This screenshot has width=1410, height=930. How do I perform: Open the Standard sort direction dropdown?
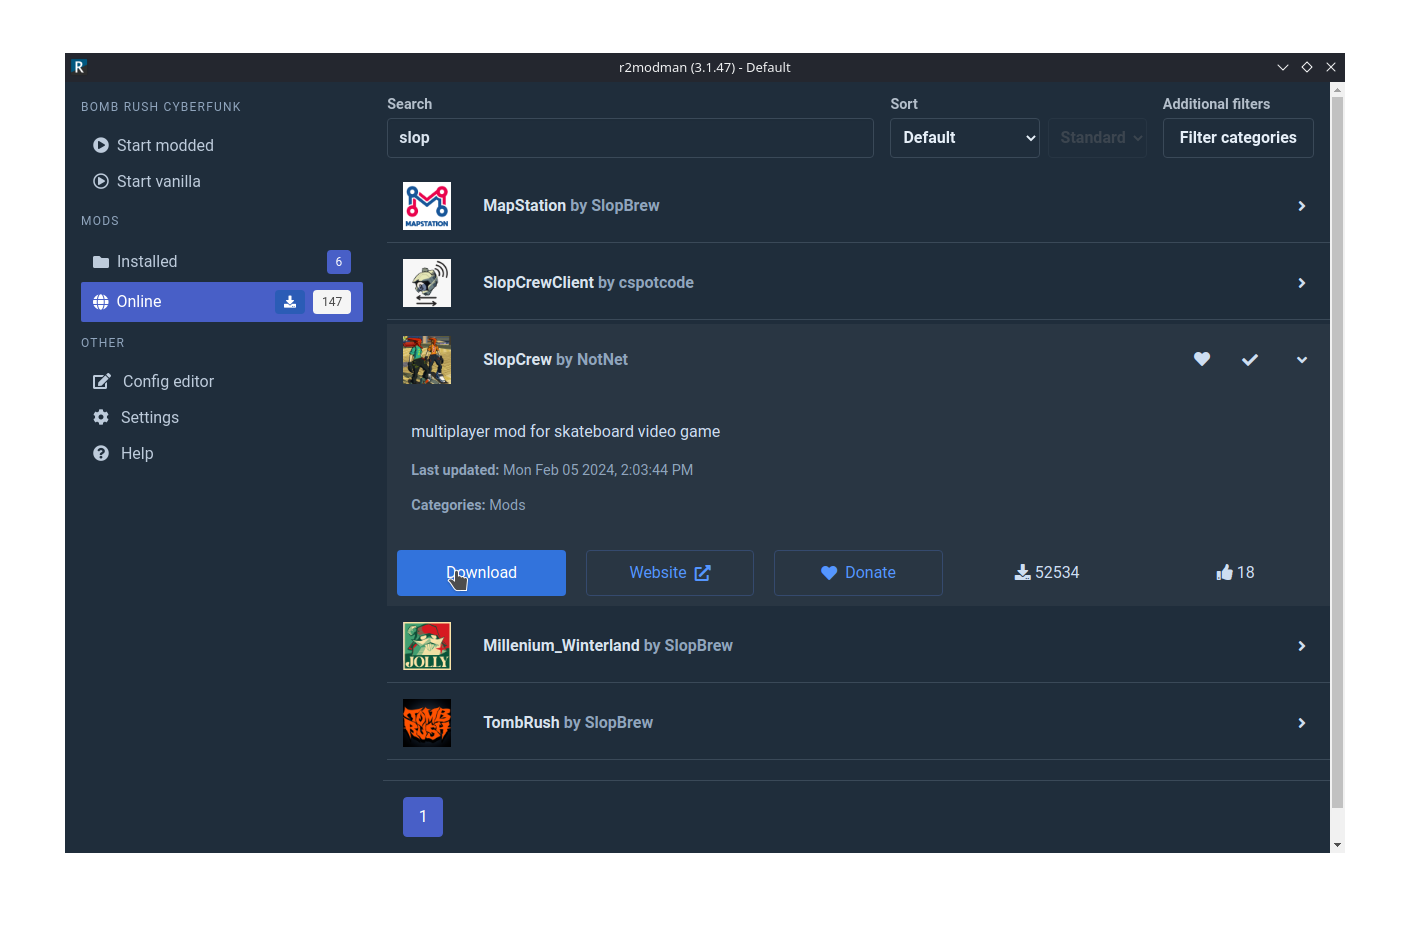(1098, 138)
